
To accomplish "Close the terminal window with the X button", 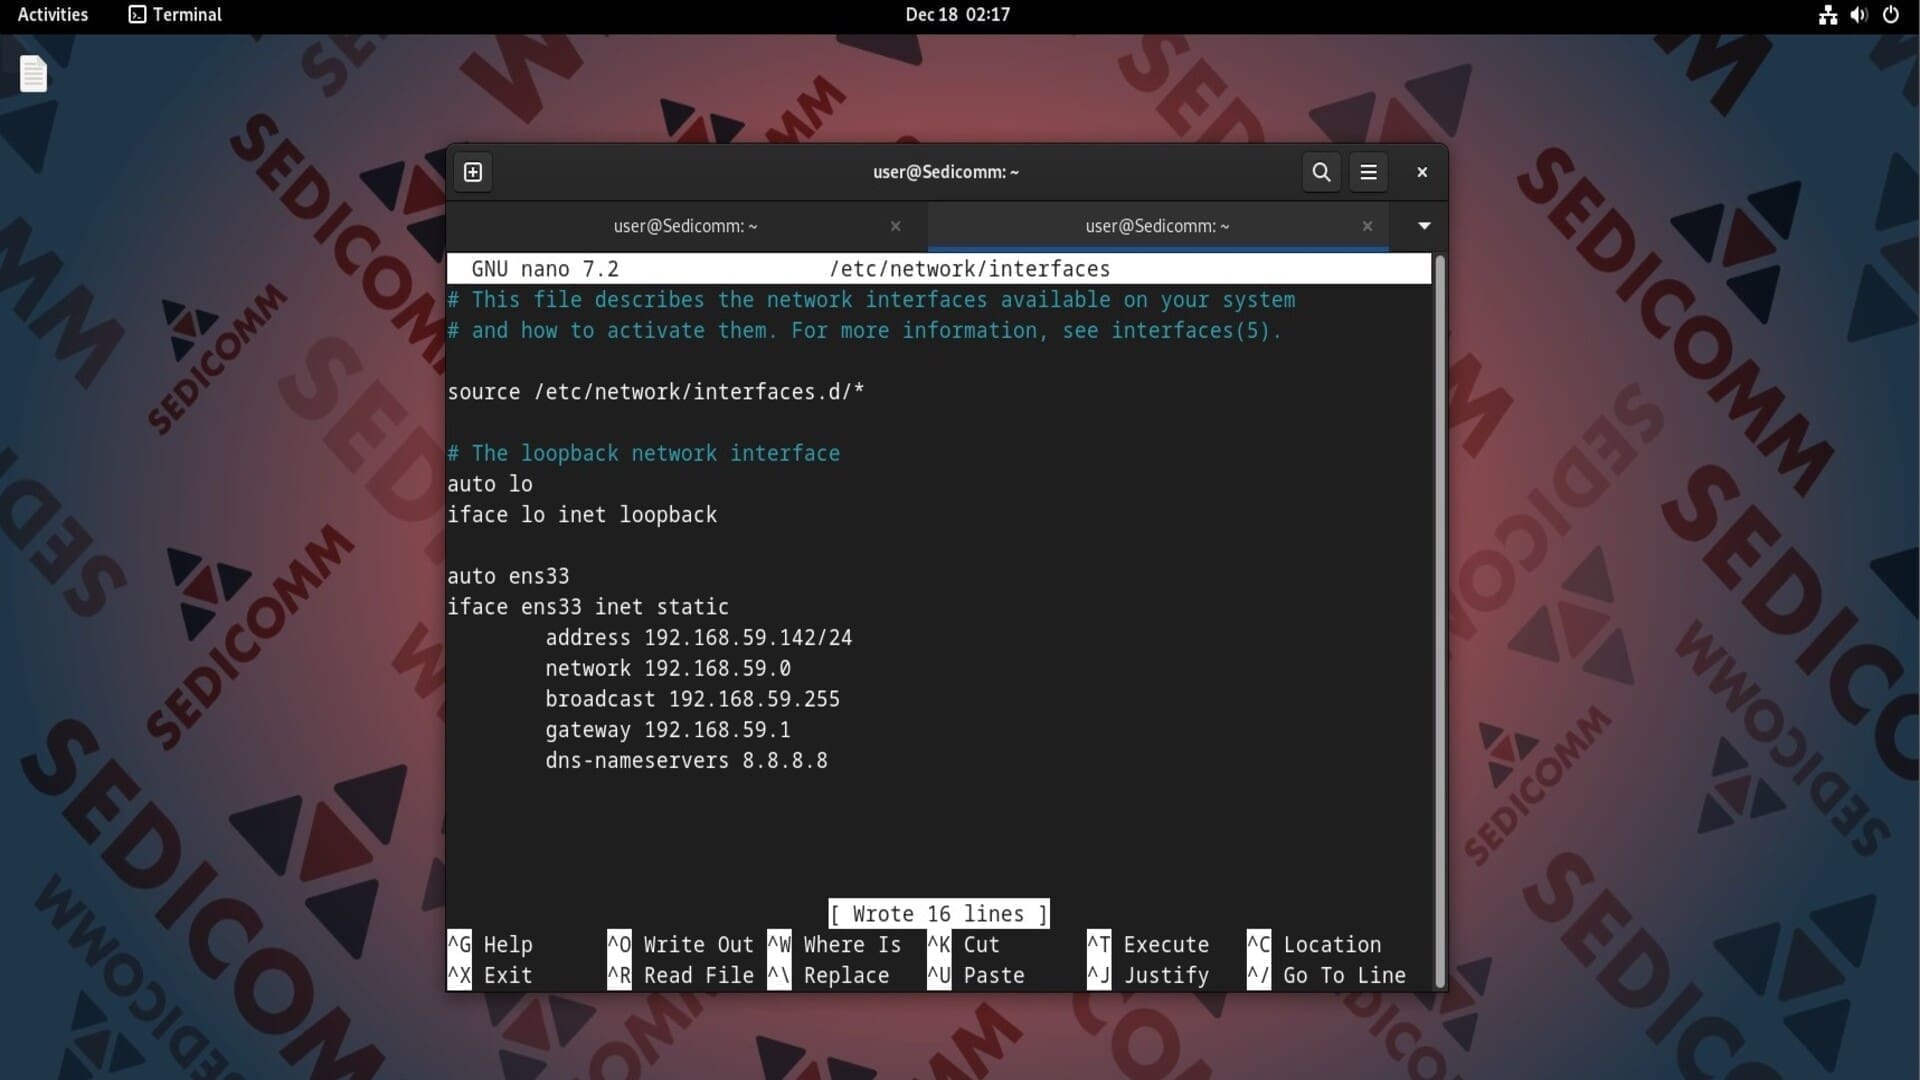I will pyautogui.click(x=1421, y=172).
